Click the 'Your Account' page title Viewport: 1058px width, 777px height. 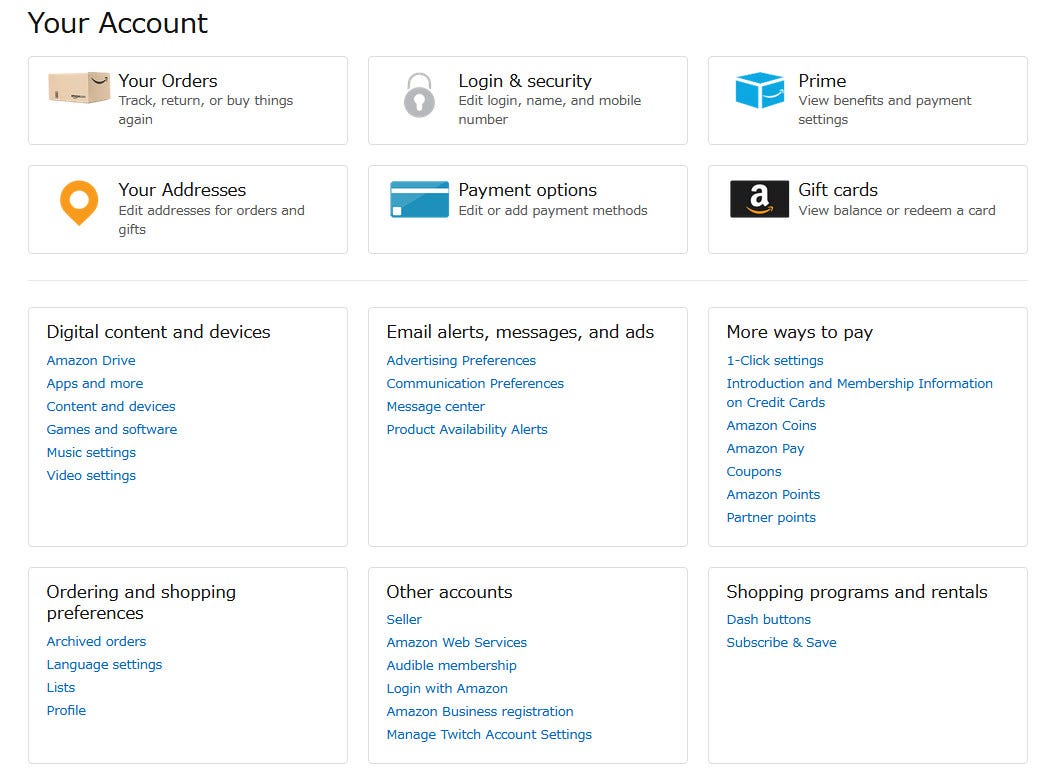tap(117, 23)
